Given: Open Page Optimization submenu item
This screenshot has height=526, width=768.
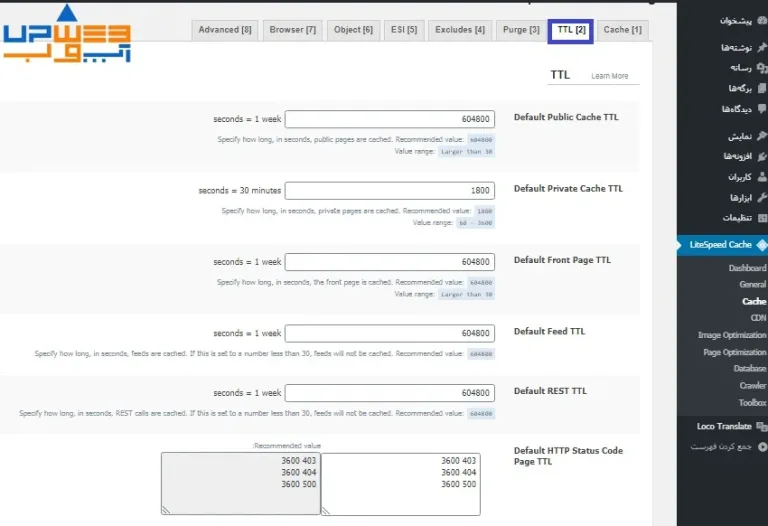Looking at the screenshot, I should (734, 352).
